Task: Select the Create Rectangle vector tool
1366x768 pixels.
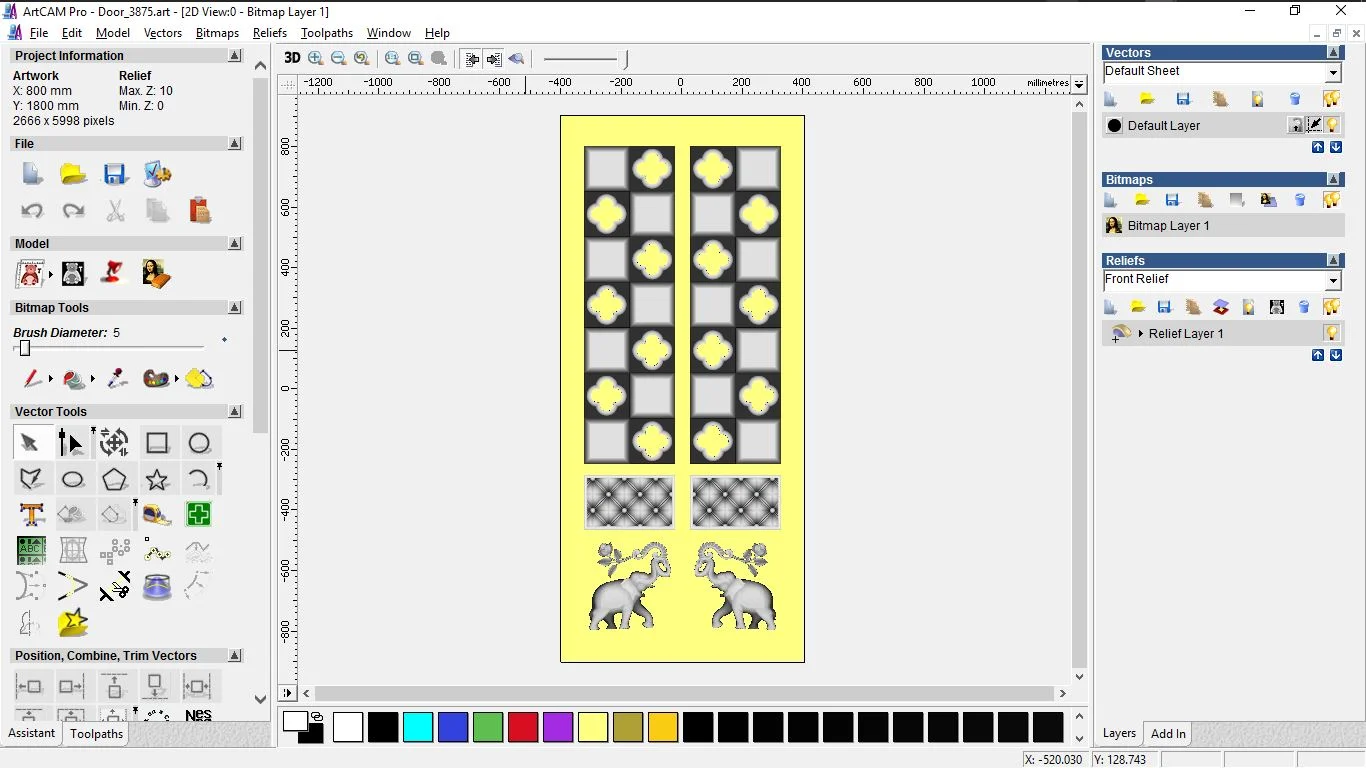Action: click(x=157, y=443)
